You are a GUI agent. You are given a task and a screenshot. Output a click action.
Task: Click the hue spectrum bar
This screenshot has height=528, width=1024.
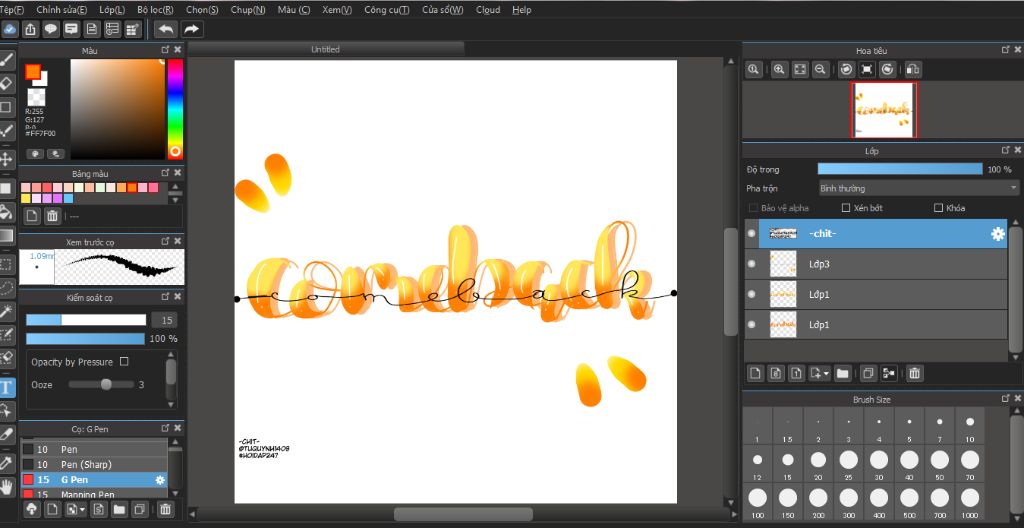(x=175, y=108)
